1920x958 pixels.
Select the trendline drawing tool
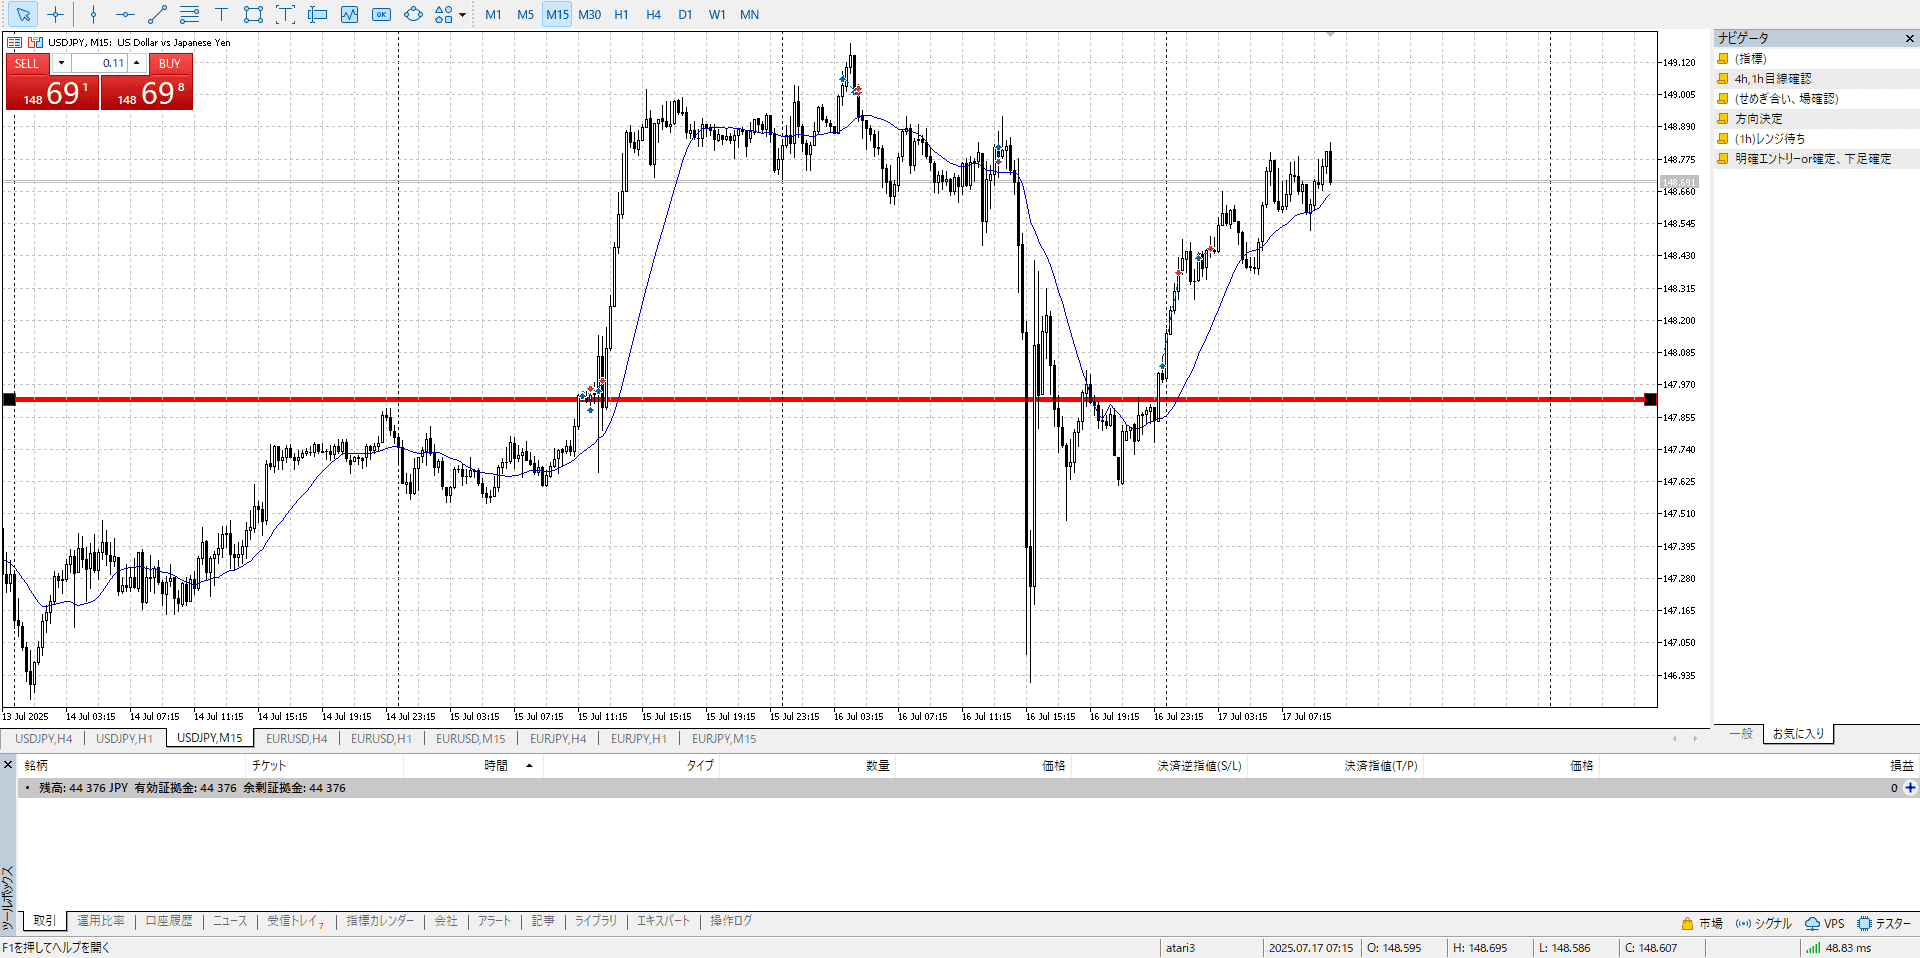point(157,14)
